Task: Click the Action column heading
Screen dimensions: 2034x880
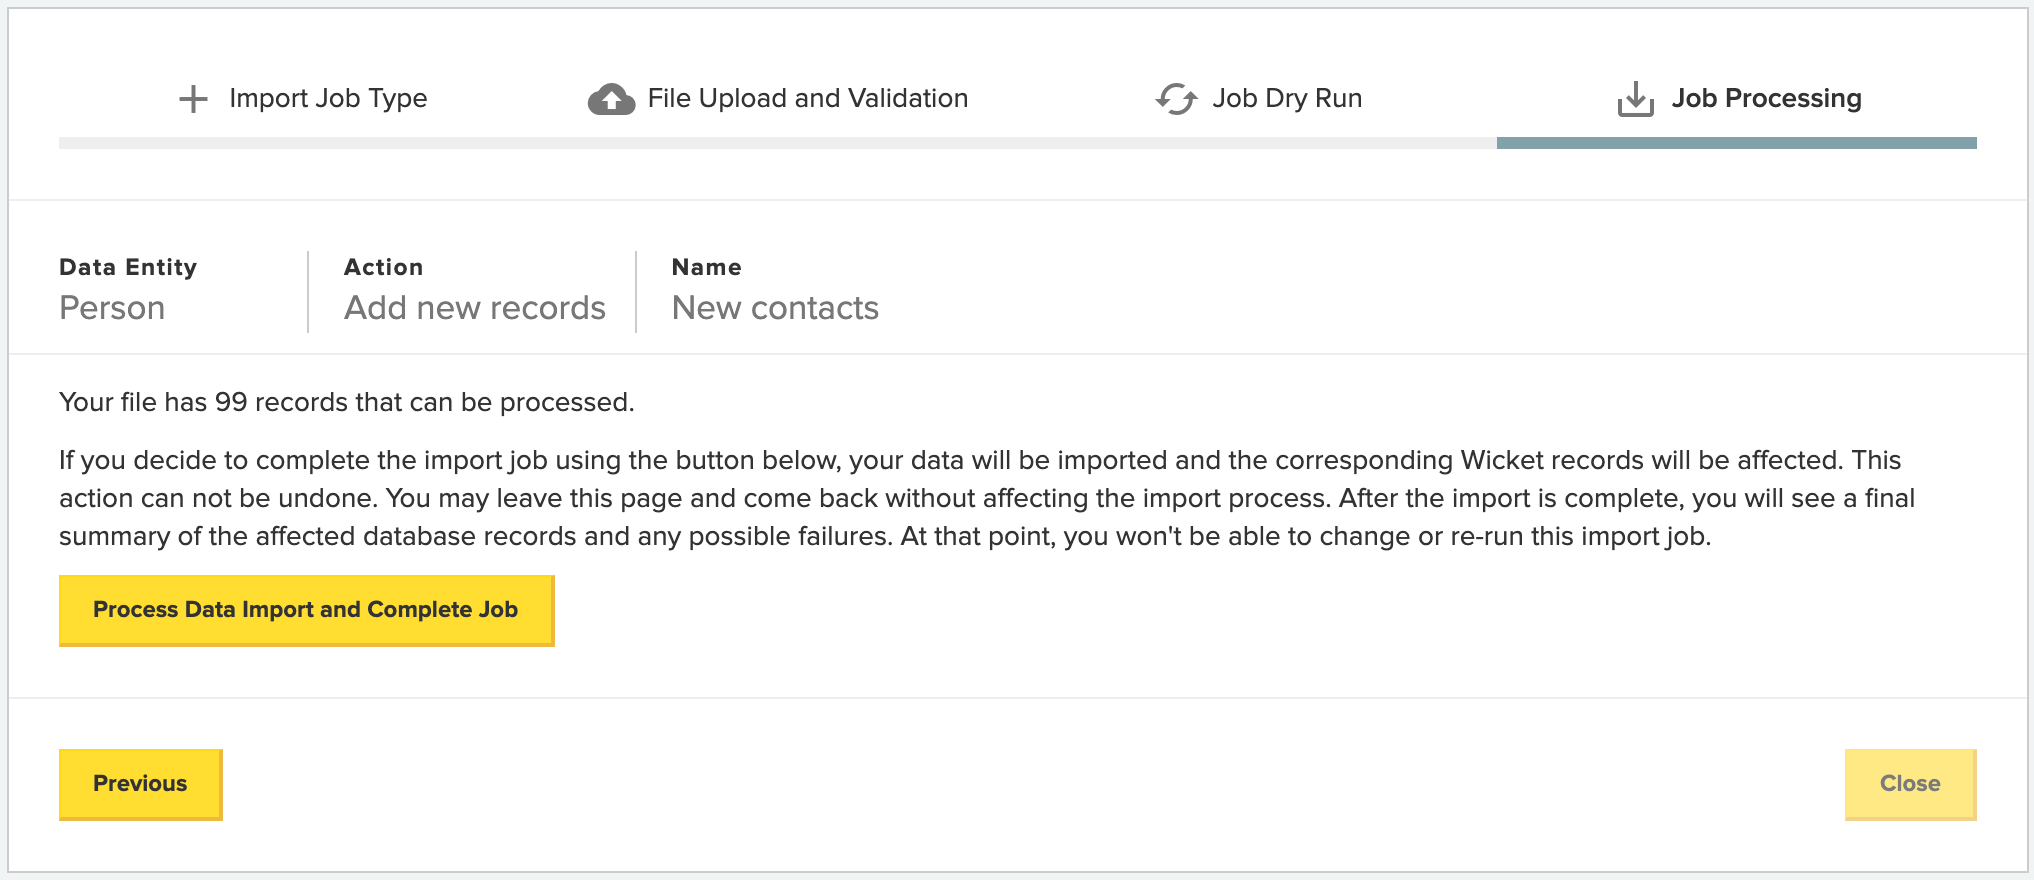Action: coord(383,267)
